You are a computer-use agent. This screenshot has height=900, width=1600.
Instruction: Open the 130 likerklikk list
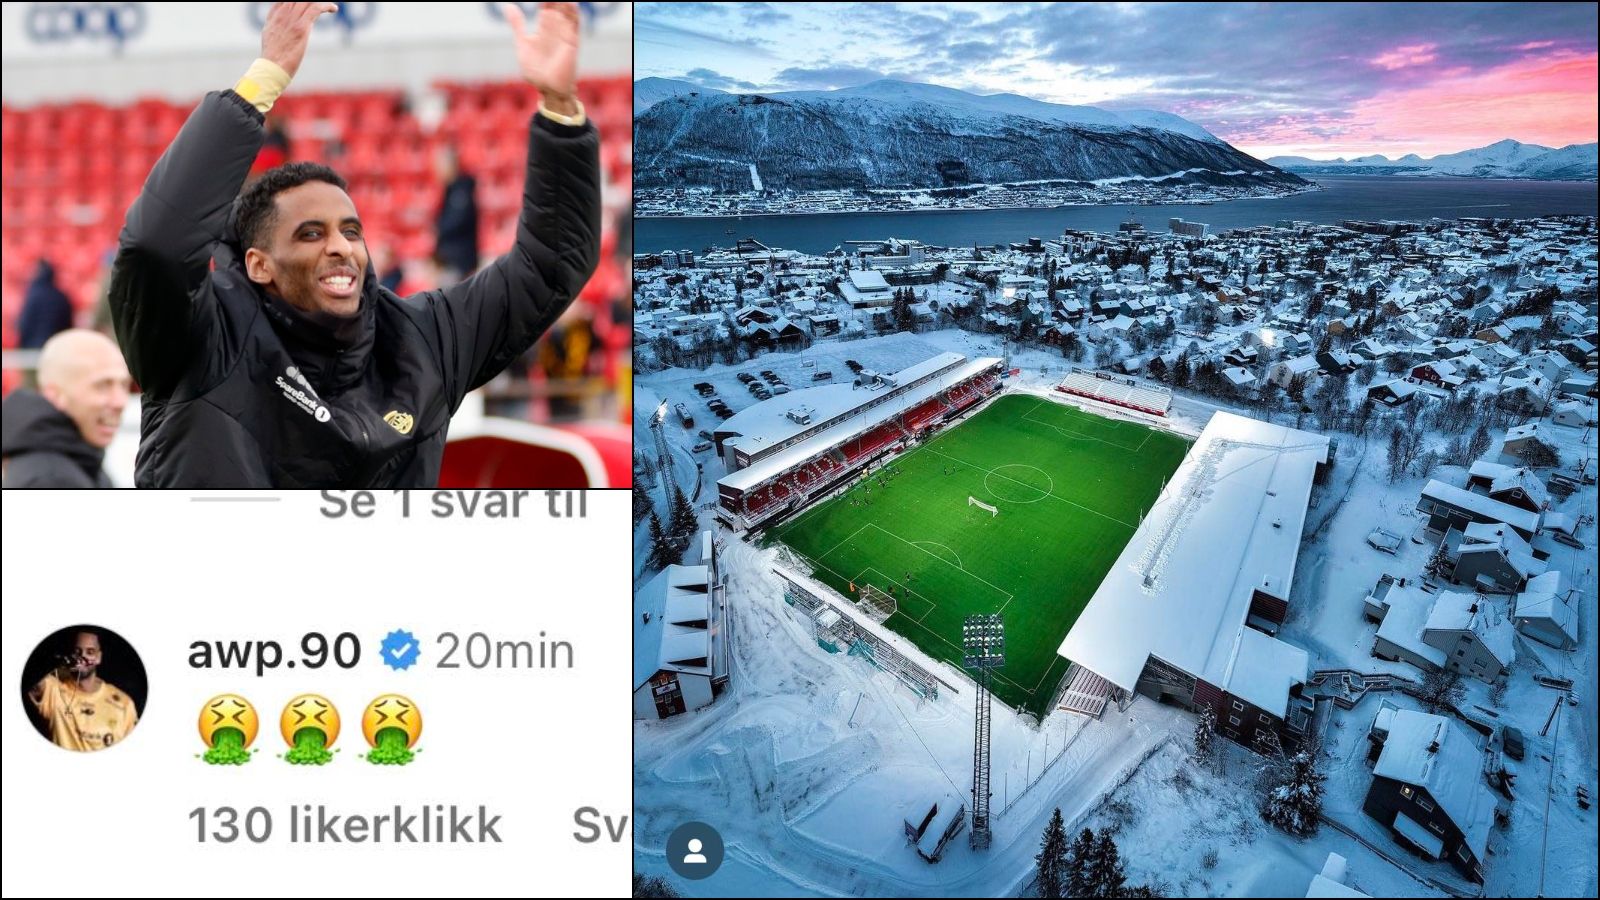(345, 825)
